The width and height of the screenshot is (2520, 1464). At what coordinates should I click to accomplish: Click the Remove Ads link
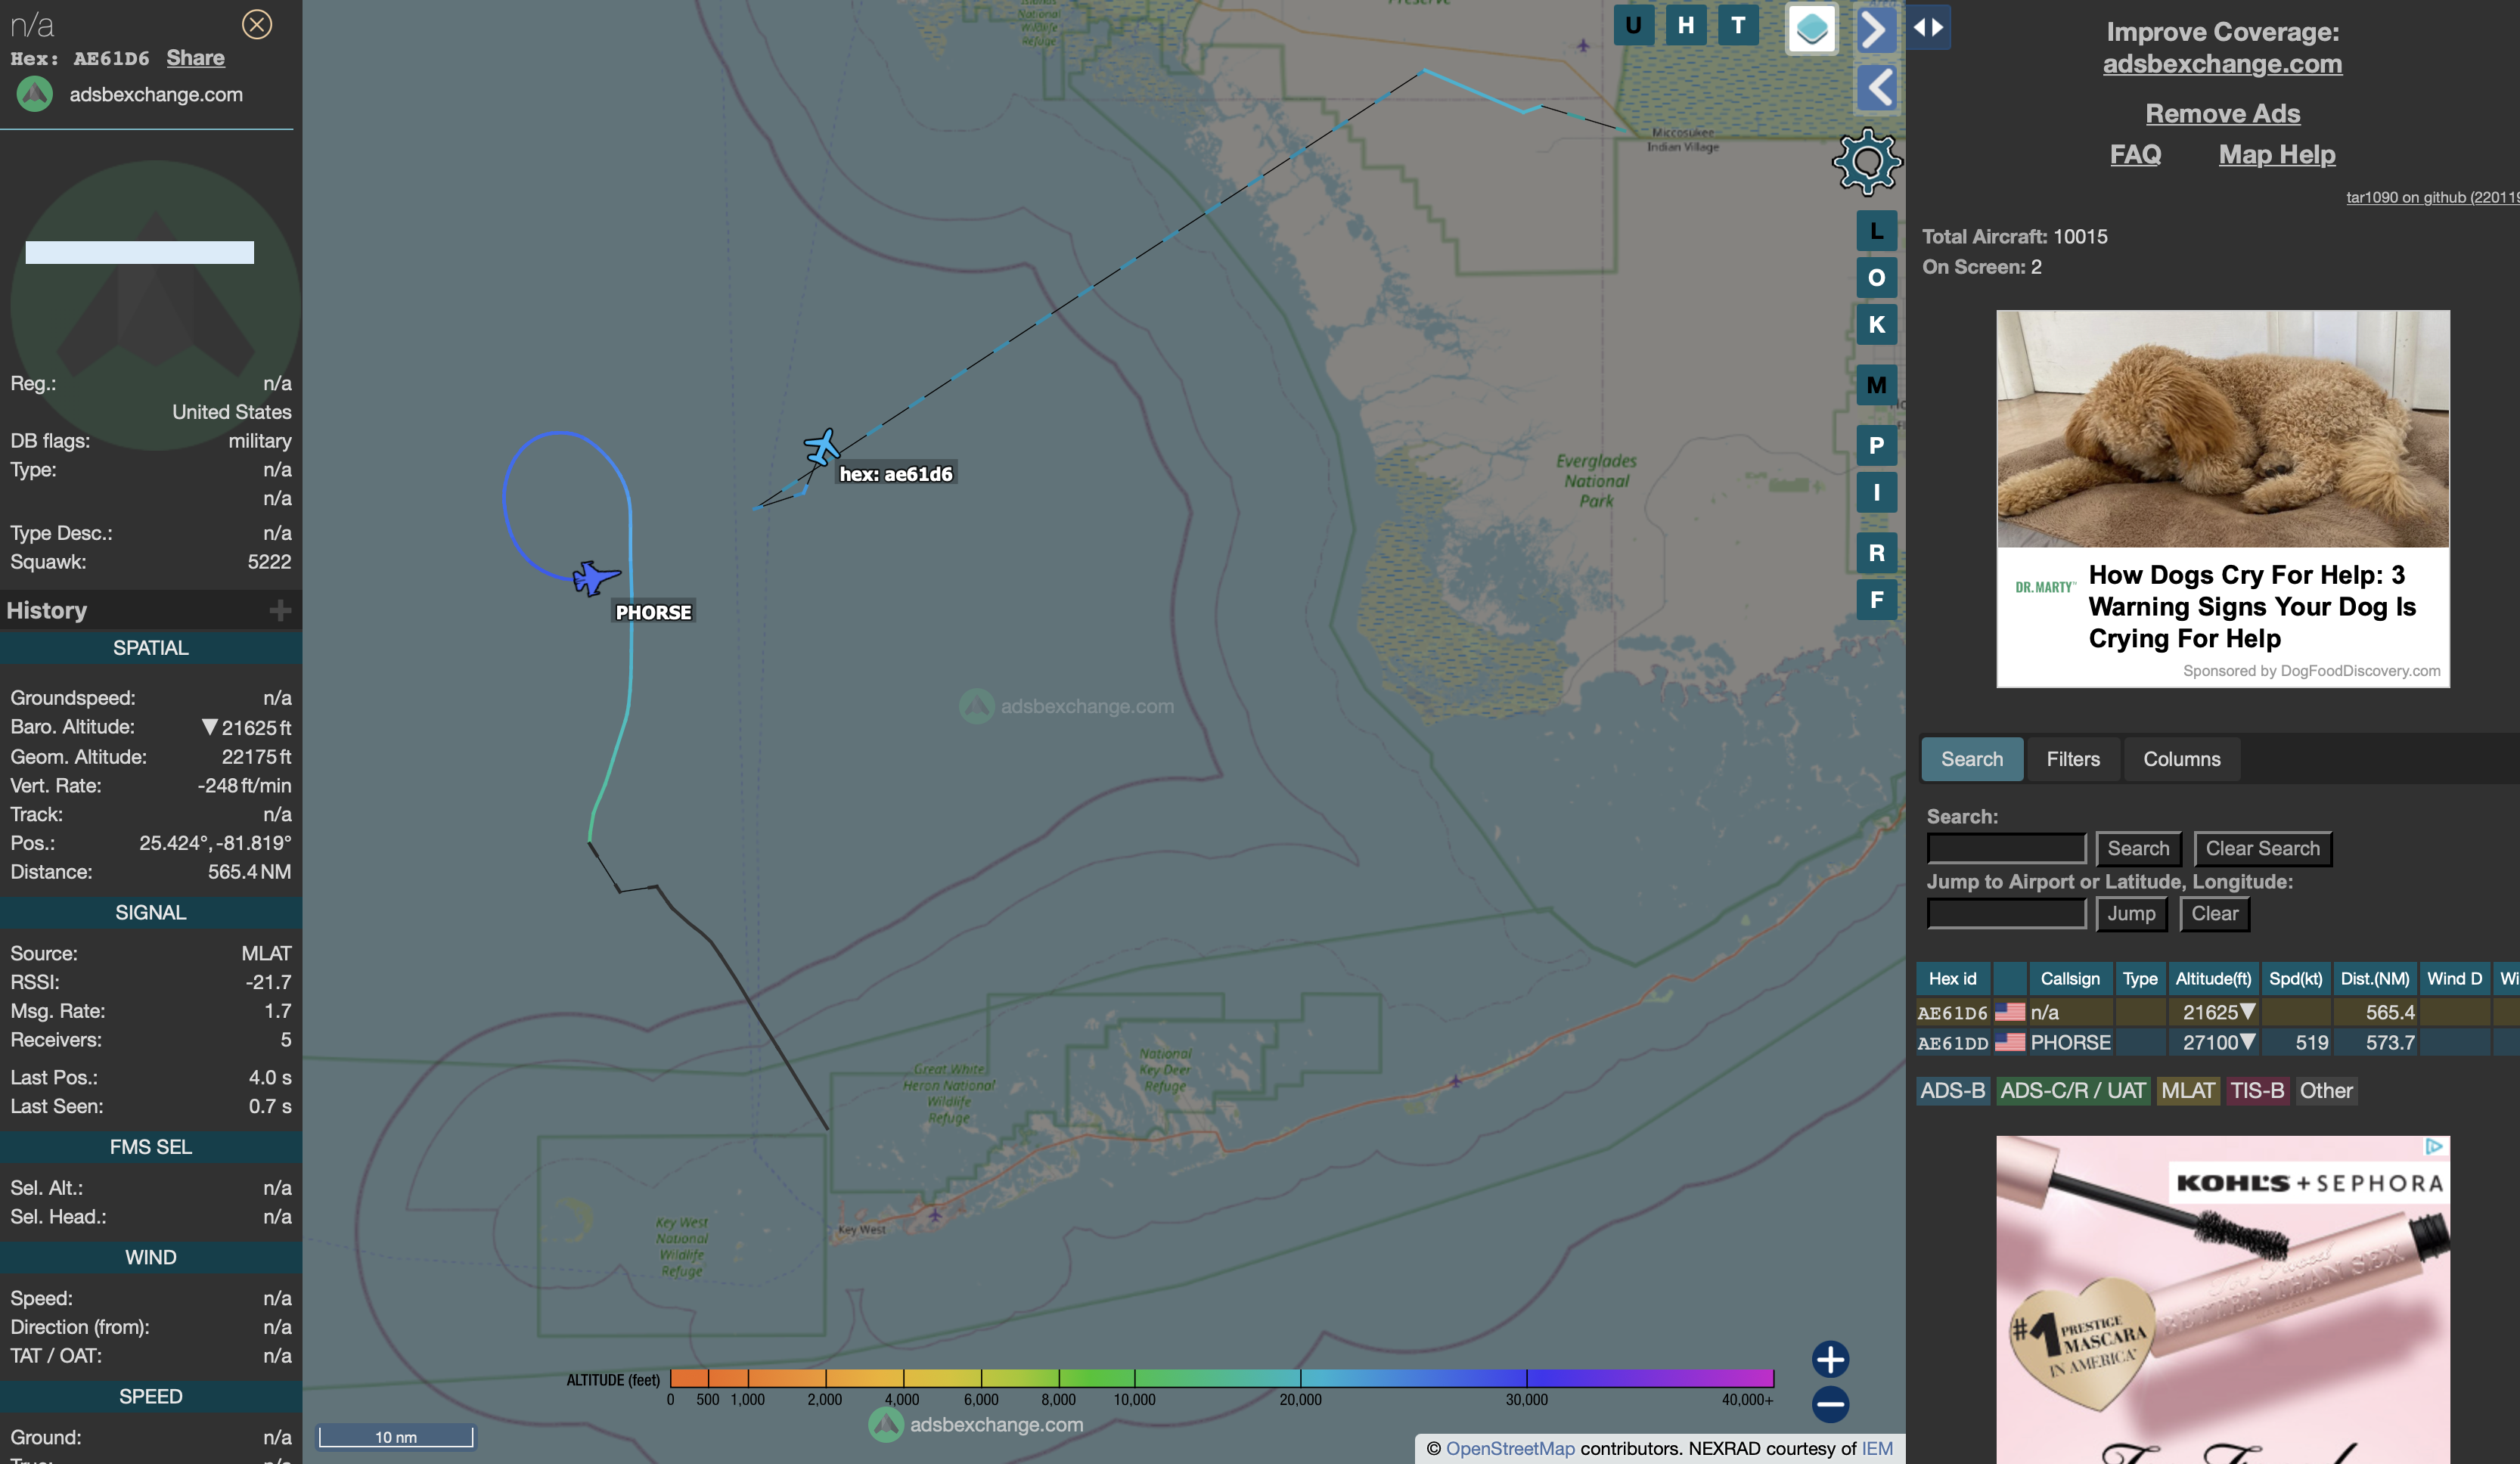2222,114
